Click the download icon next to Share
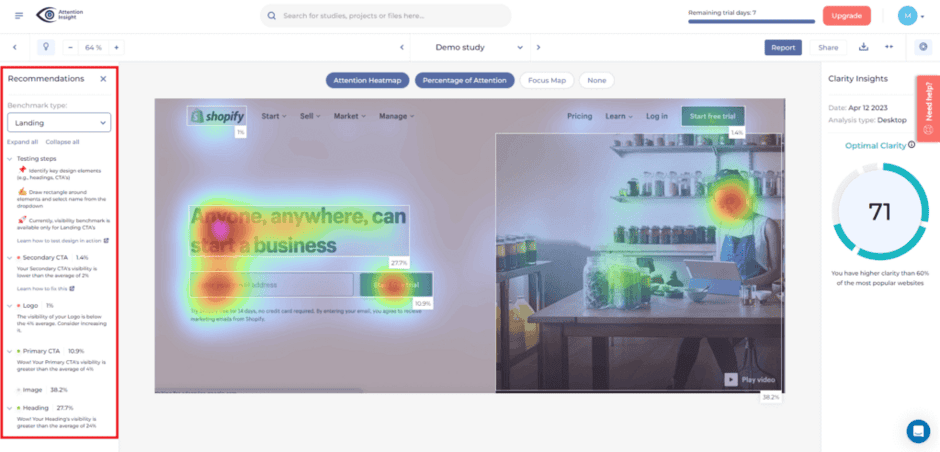The height and width of the screenshot is (452, 940). (x=864, y=47)
